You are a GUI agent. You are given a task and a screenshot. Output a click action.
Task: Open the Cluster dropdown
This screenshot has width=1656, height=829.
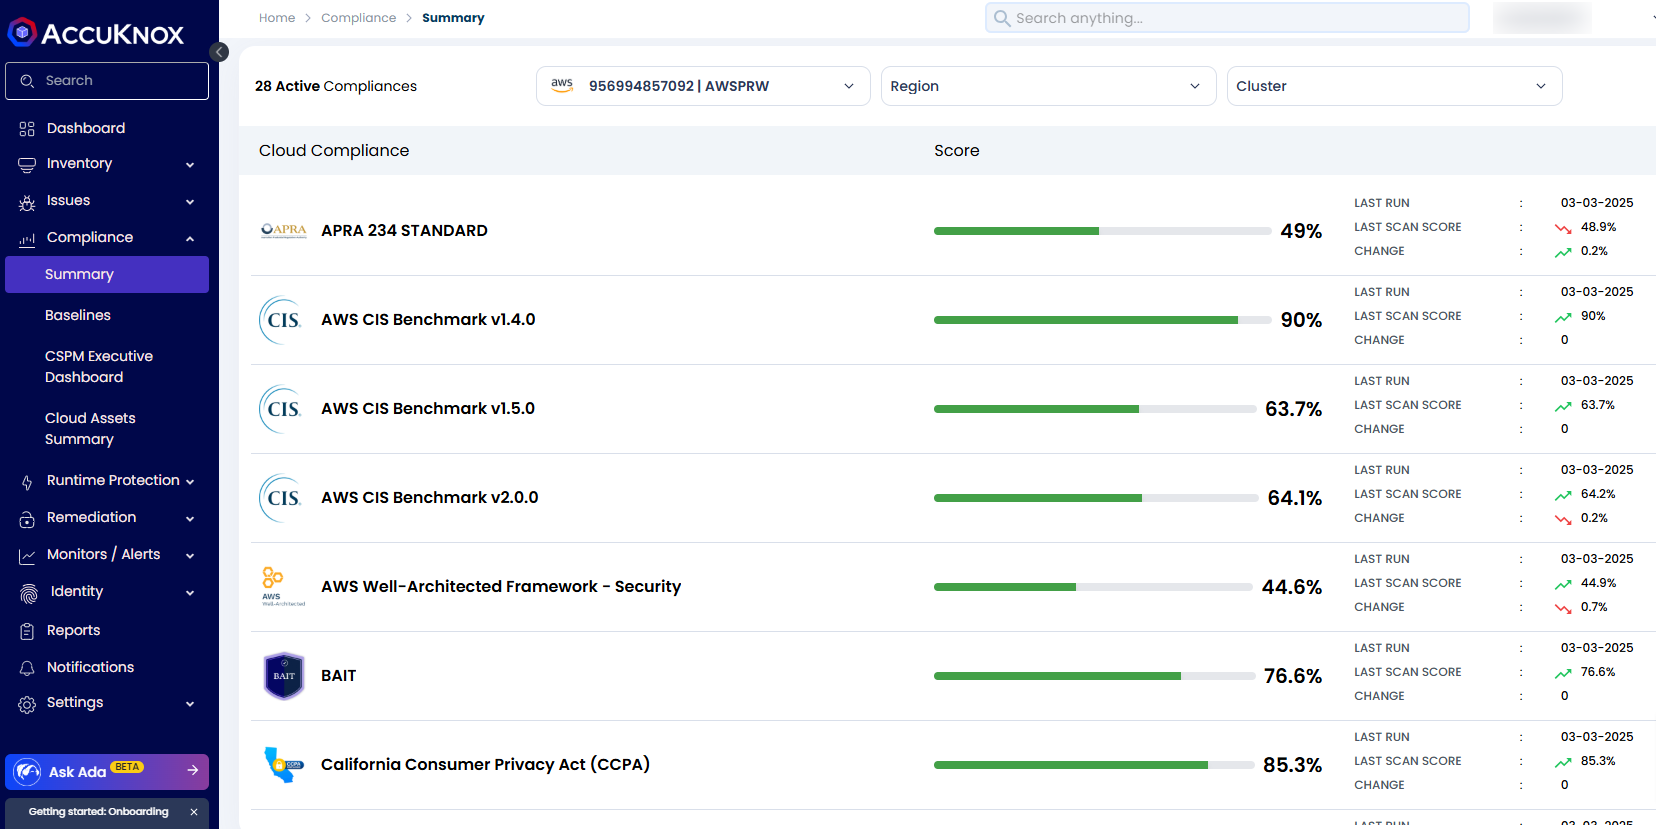pos(1394,86)
